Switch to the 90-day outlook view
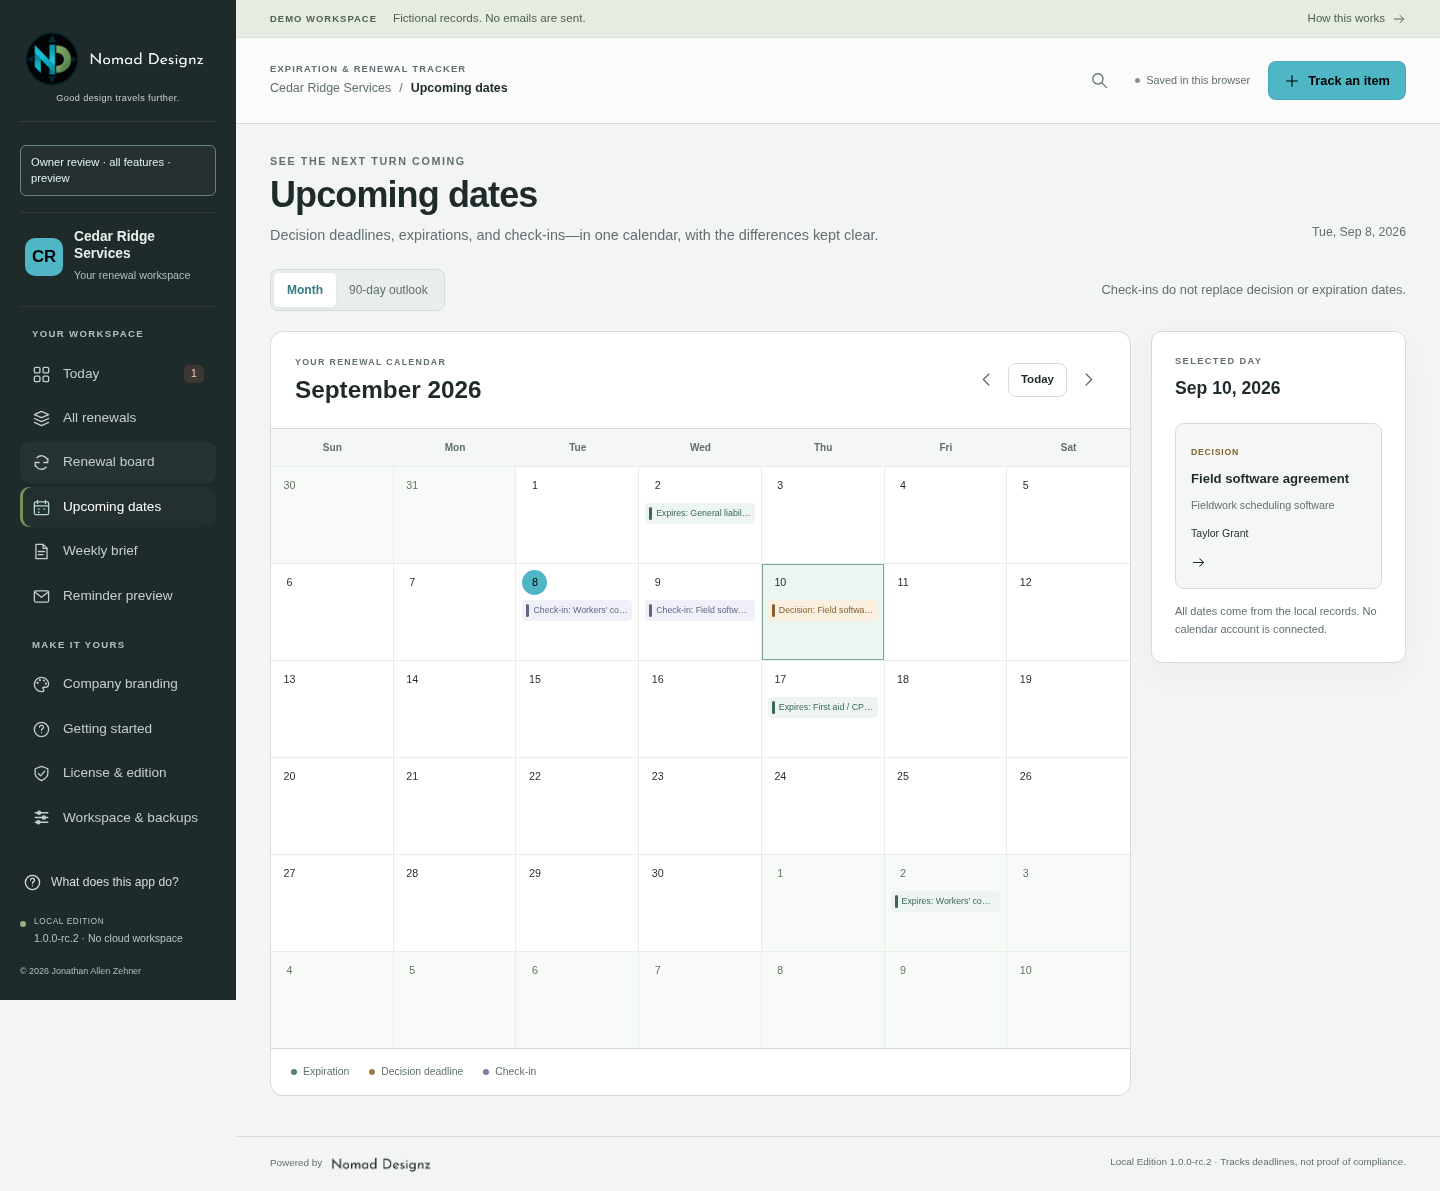 click(x=388, y=290)
